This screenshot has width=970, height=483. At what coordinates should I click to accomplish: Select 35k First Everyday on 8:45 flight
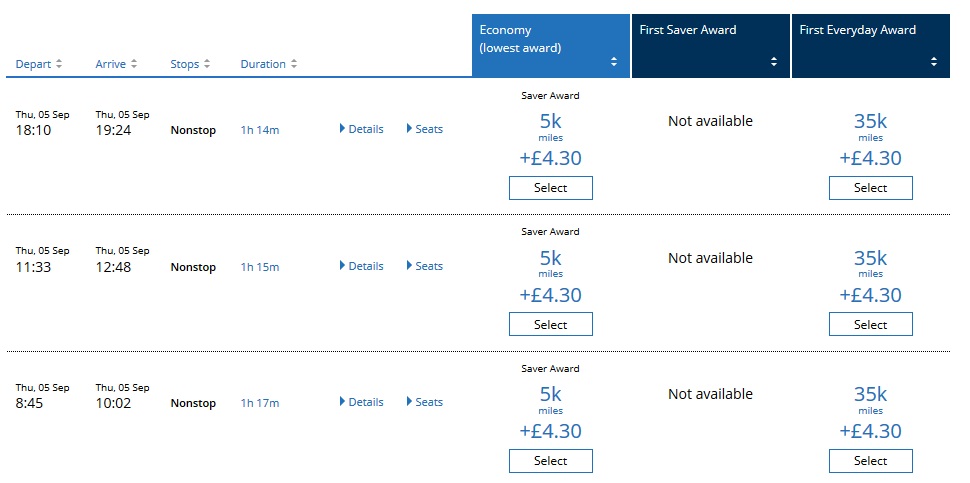870,461
